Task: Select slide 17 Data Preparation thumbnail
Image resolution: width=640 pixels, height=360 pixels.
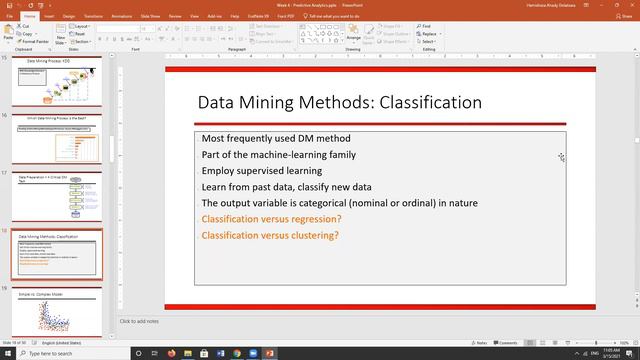Action: 57,196
